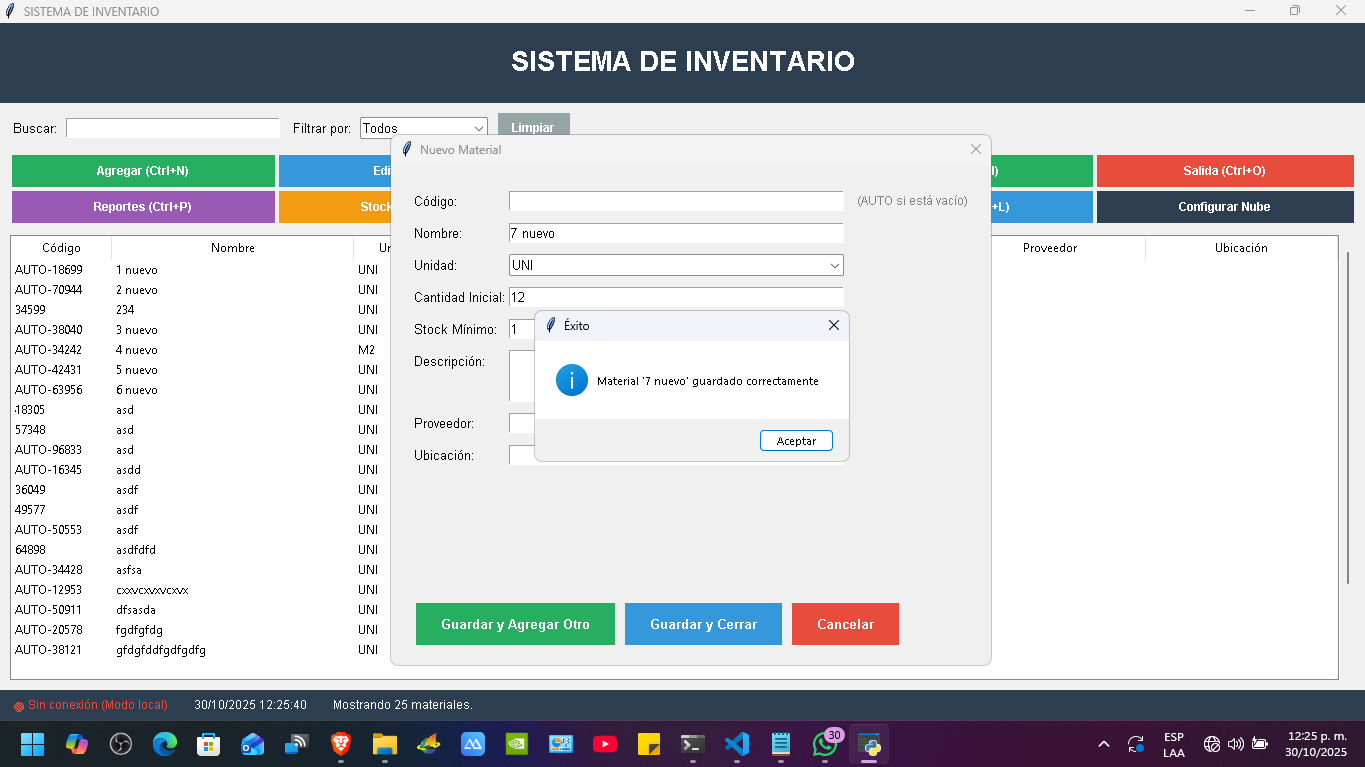Click the Código input field in form
This screenshot has height=767, width=1365.
(x=676, y=201)
